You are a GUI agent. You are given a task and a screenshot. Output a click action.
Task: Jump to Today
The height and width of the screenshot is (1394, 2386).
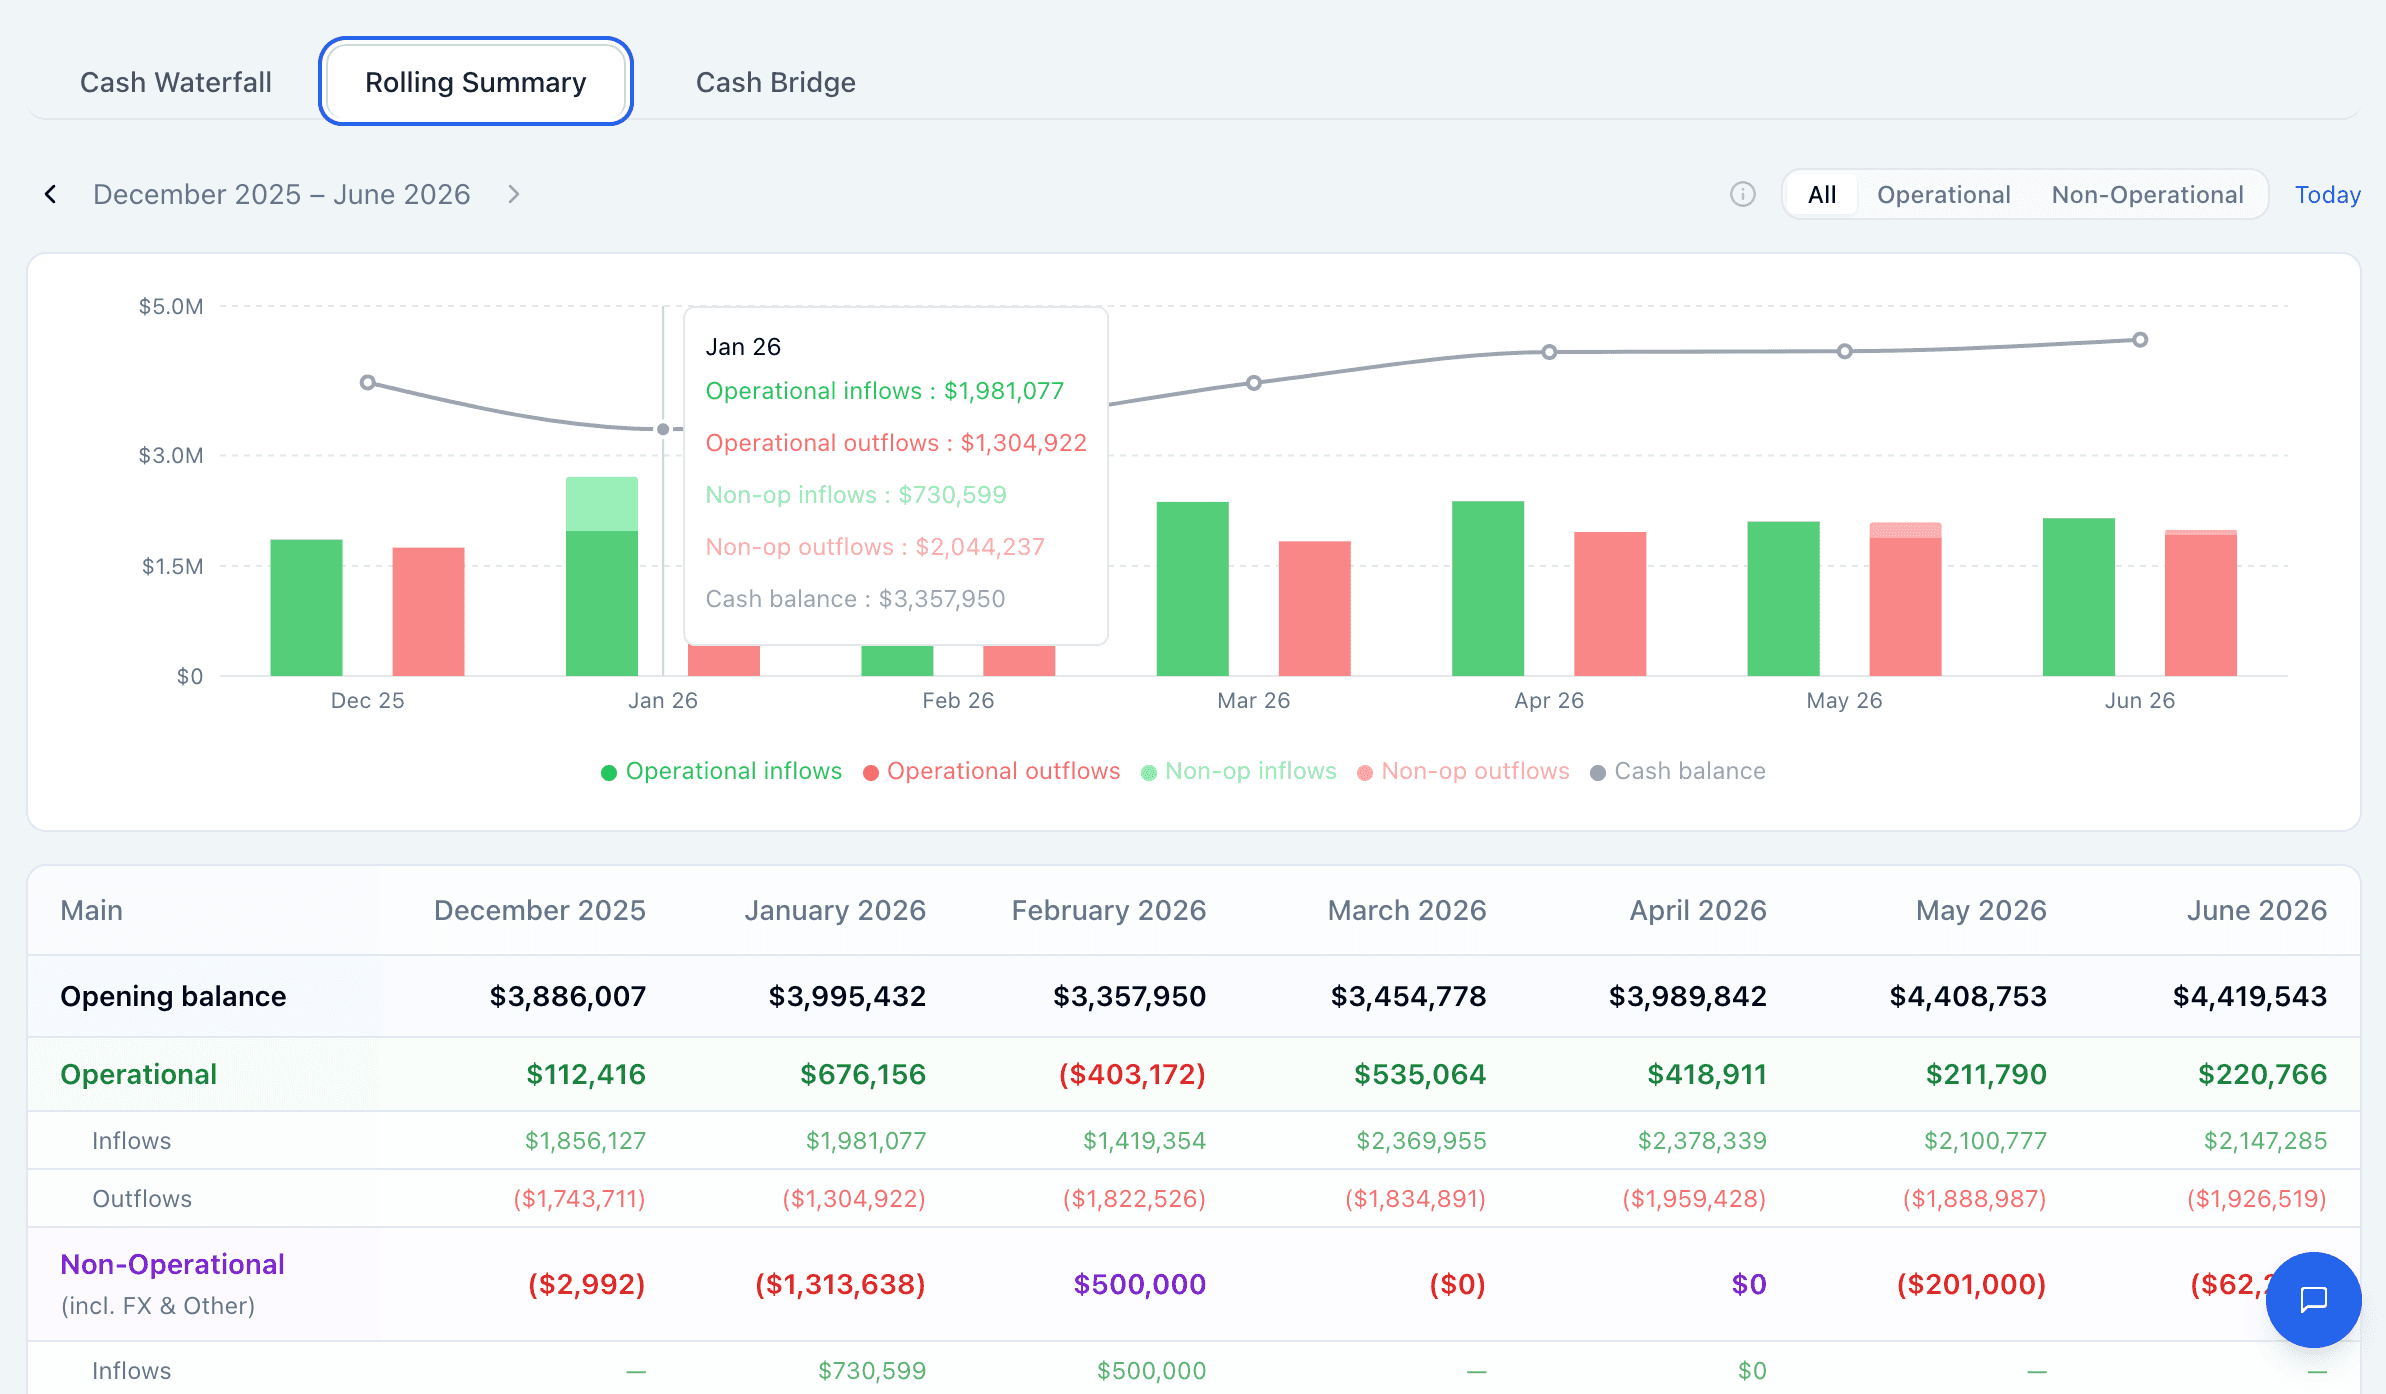pos(2328,194)
